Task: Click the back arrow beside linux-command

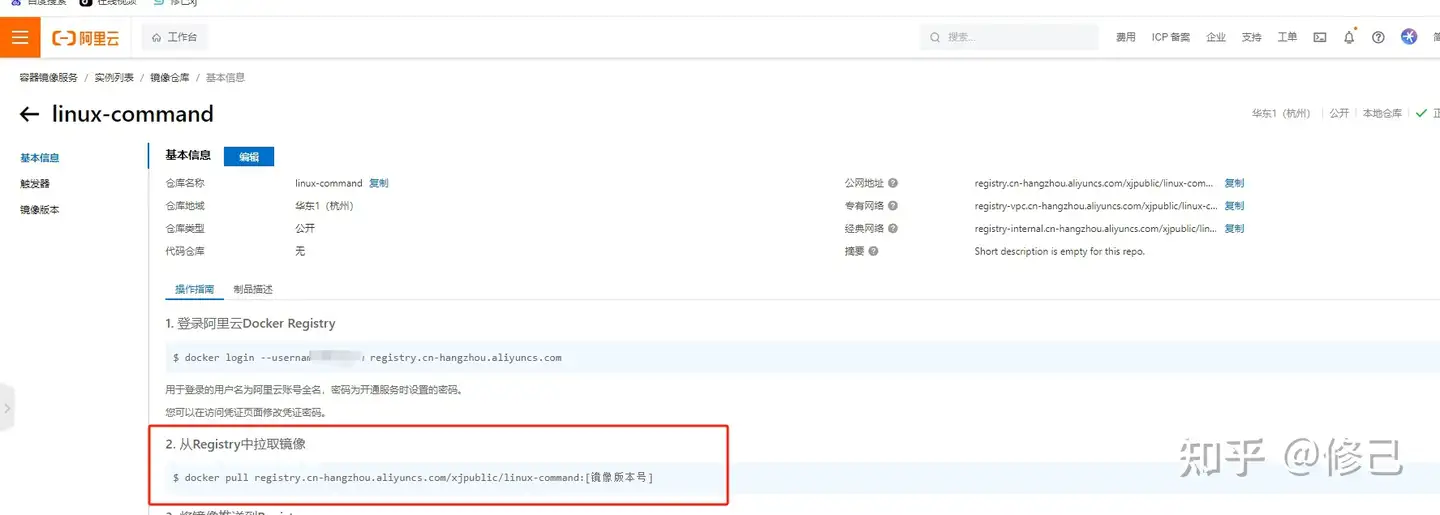Action: click(30, 114)
